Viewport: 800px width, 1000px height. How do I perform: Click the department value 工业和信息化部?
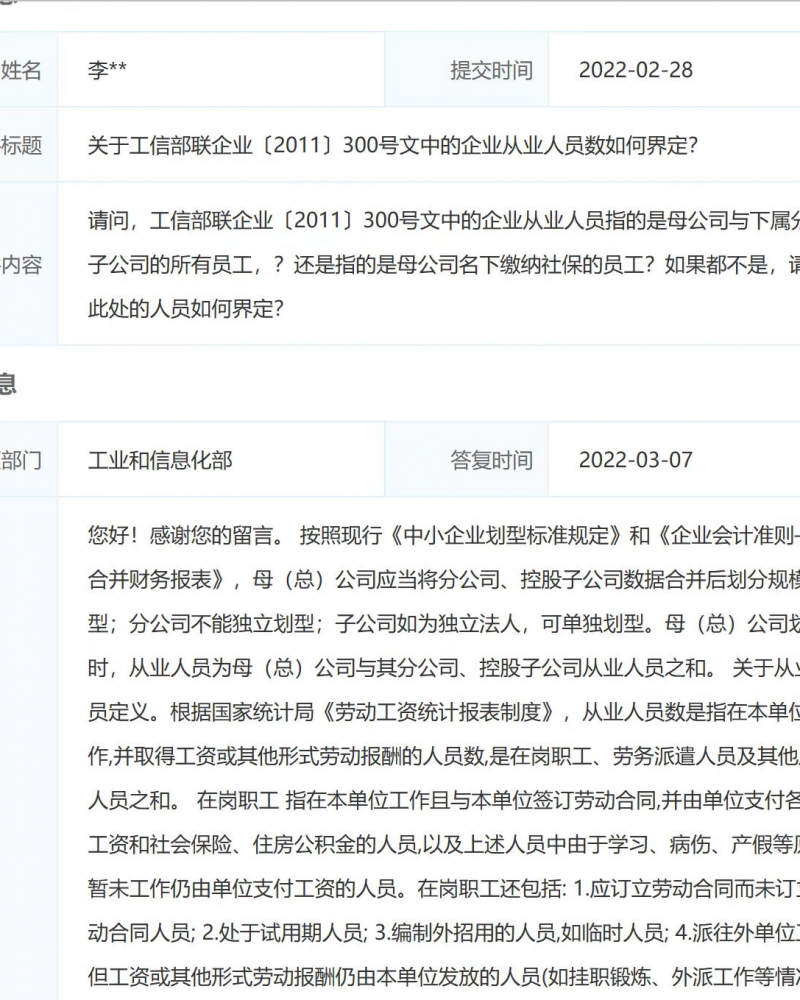click(x=160, y=460)
